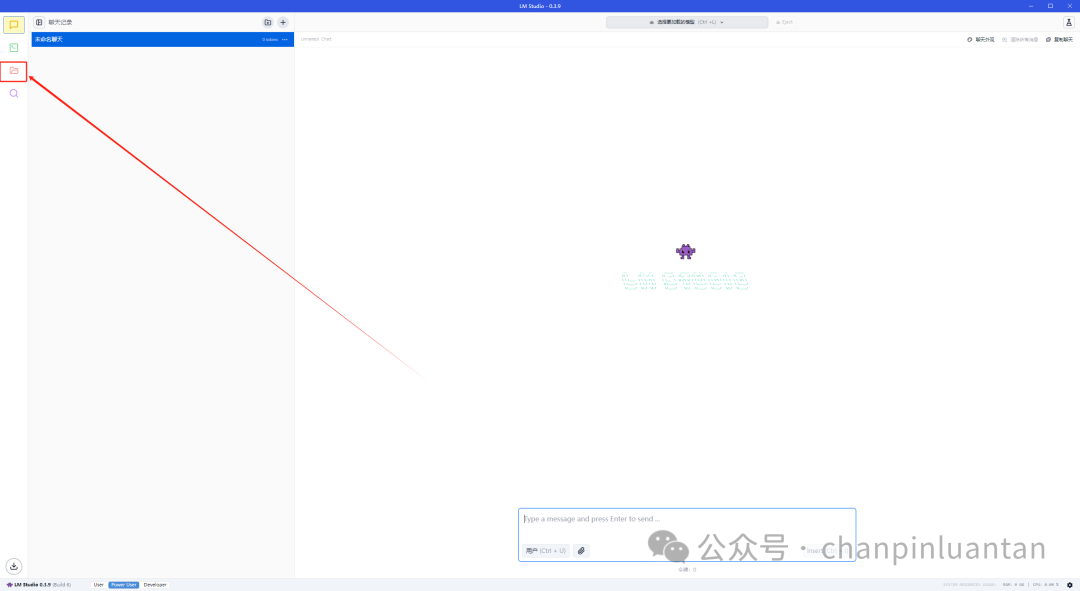Collapse the chat history panel toggle icon
The width and height of the screenshot is (1080, 591).
click(39, 22)
